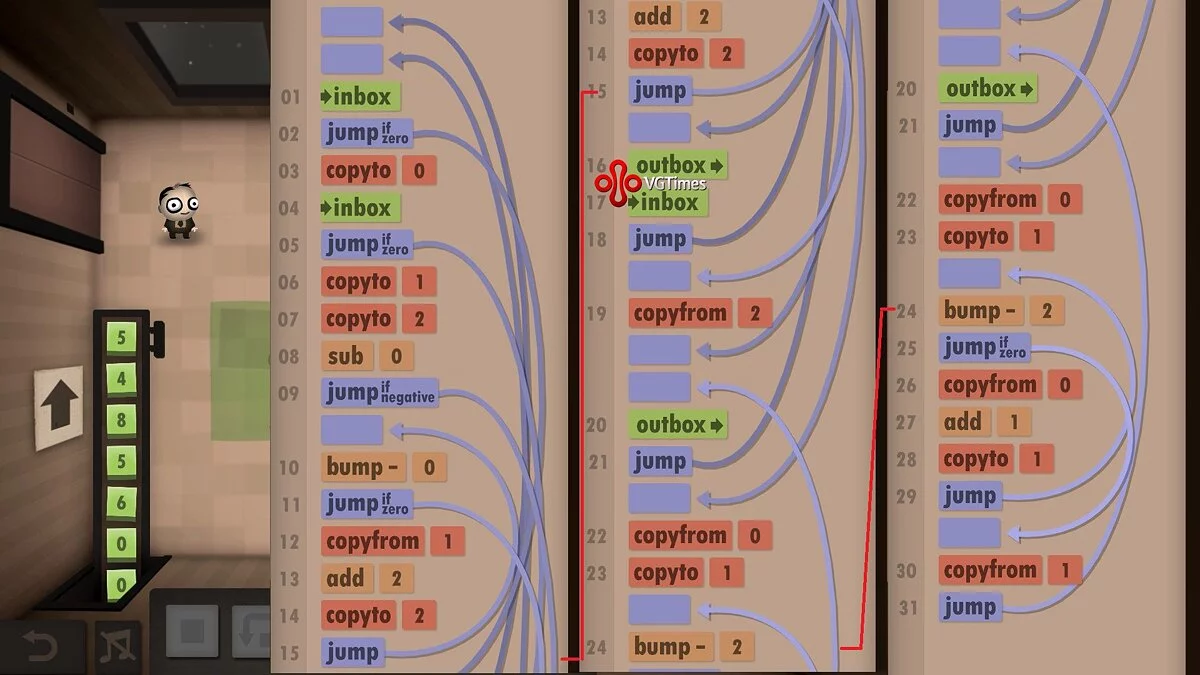This screenshot has height=675, width=1200.
Task: Select the copyfrom command on line 19
Action: [680, 313]
